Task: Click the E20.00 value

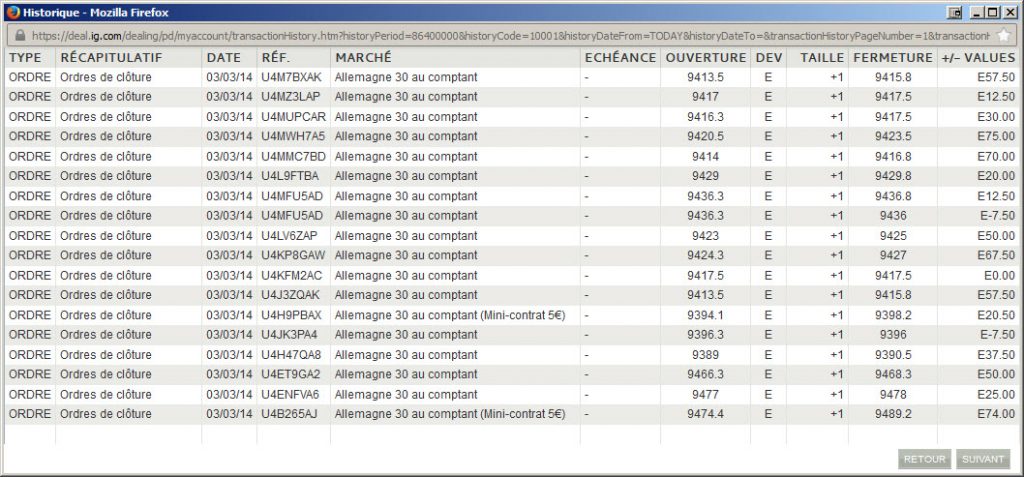Action: (x=996, y=176)
